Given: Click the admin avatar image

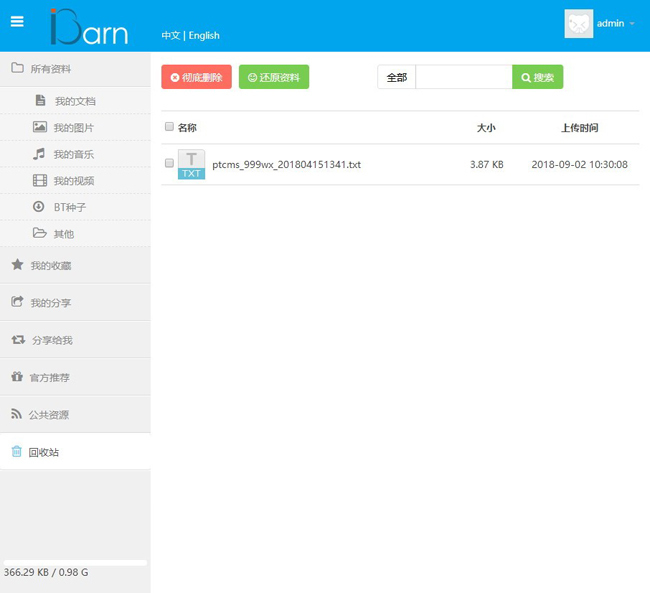Looking at the screenshot, I should 579,24.
